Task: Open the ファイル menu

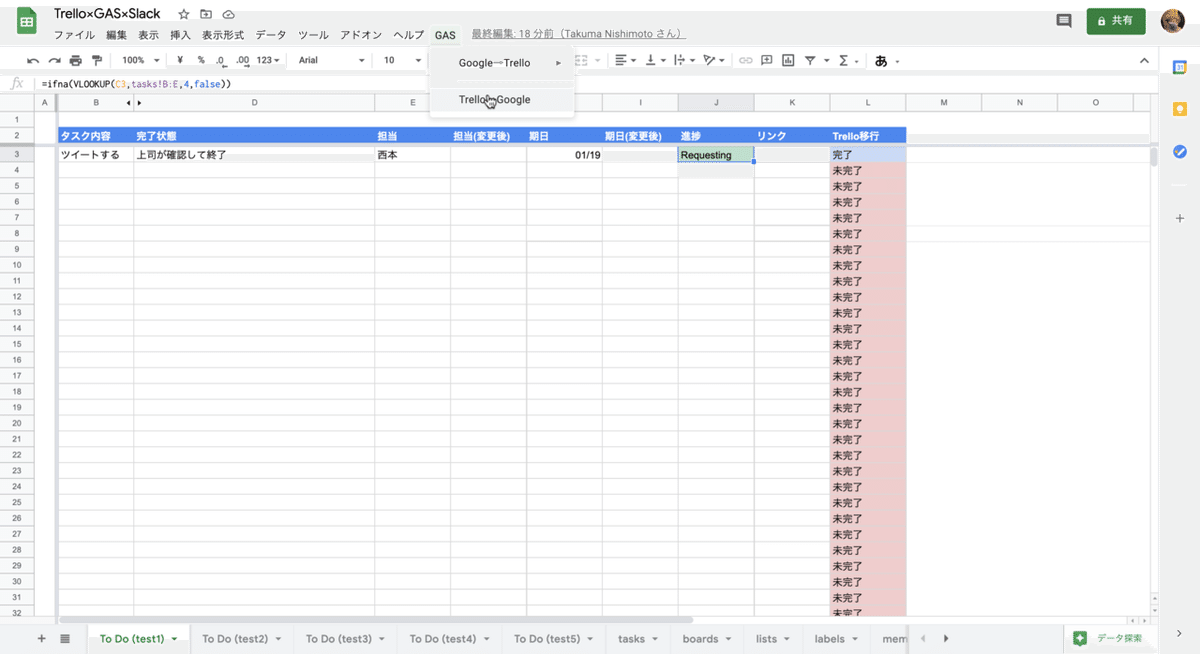Action: [x=74, y=35]
